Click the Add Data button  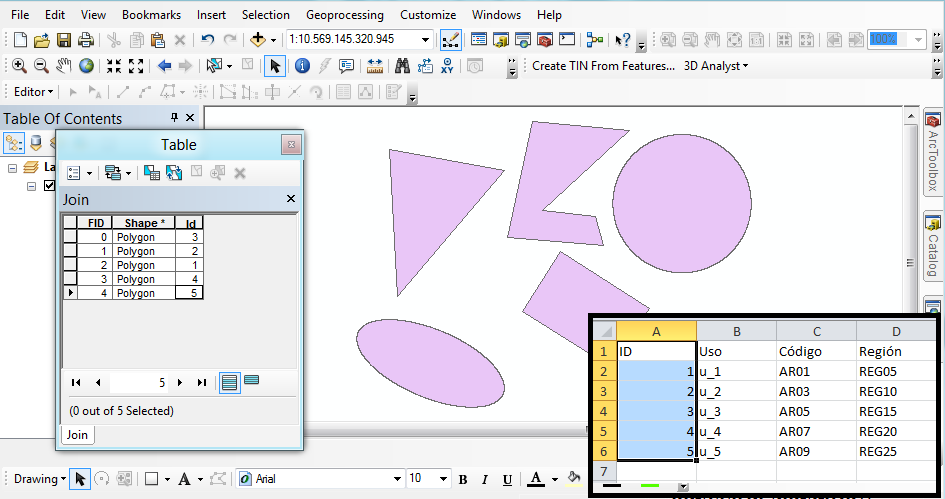tap(258, 40)
